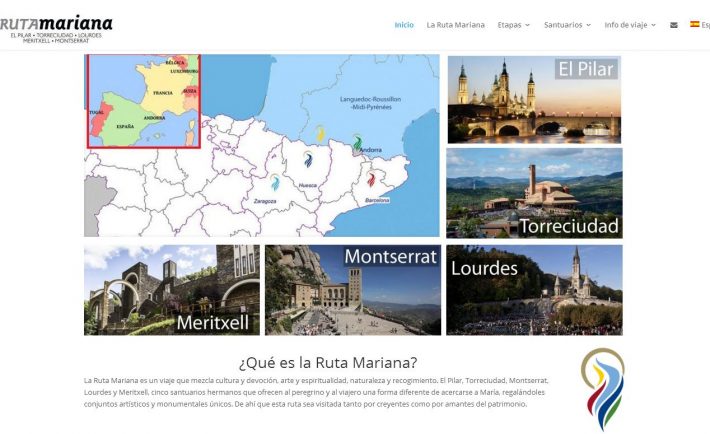Select the dark blue Huesca map marker
710x434 pixels.
click(308, 159)
